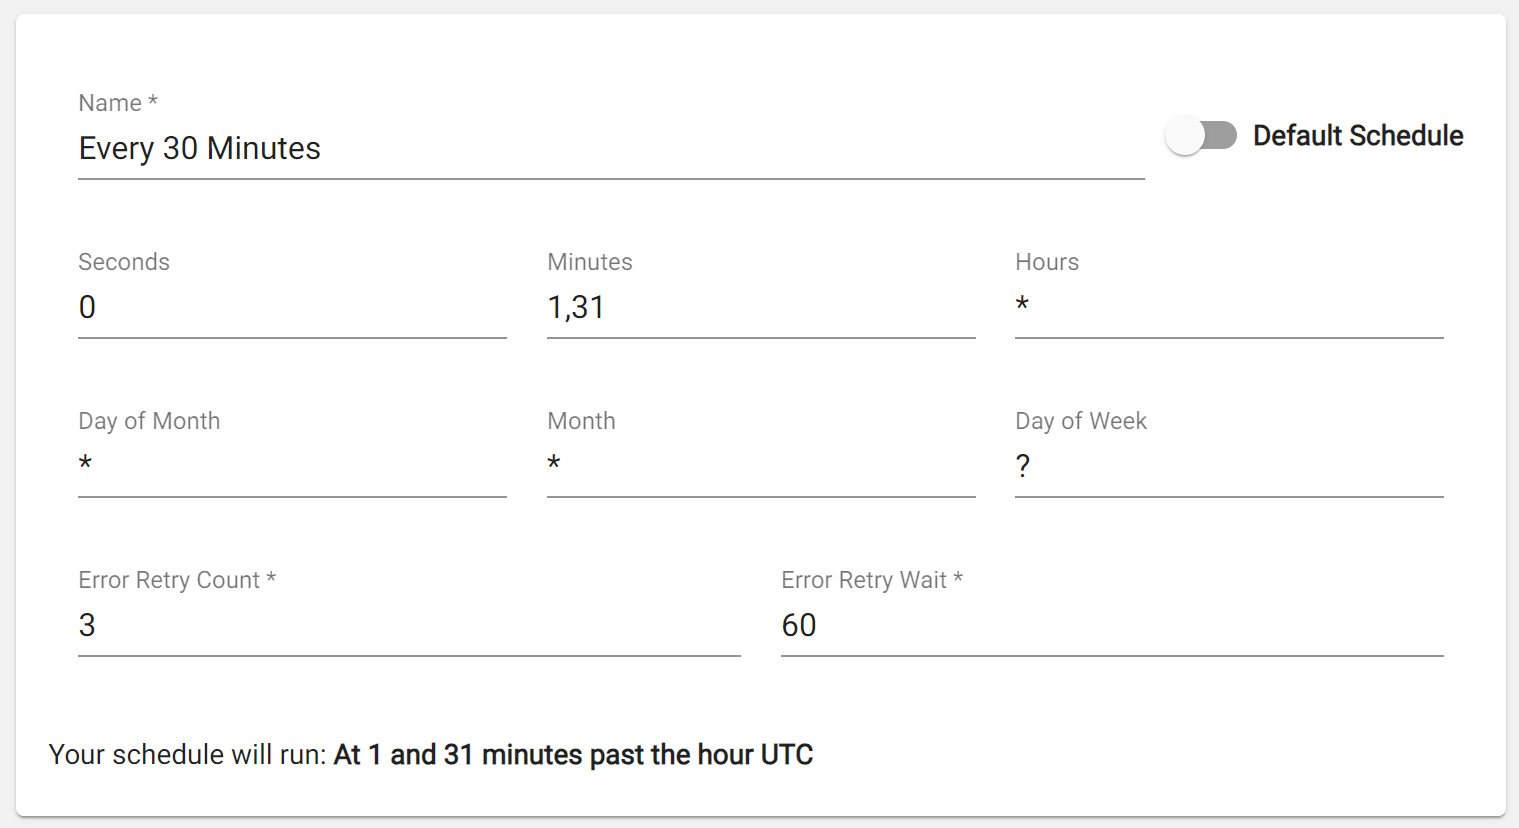Viewport: 1519px width, 828px height.
Task: Click the Day of Month label
Action: tap(149, 421)
